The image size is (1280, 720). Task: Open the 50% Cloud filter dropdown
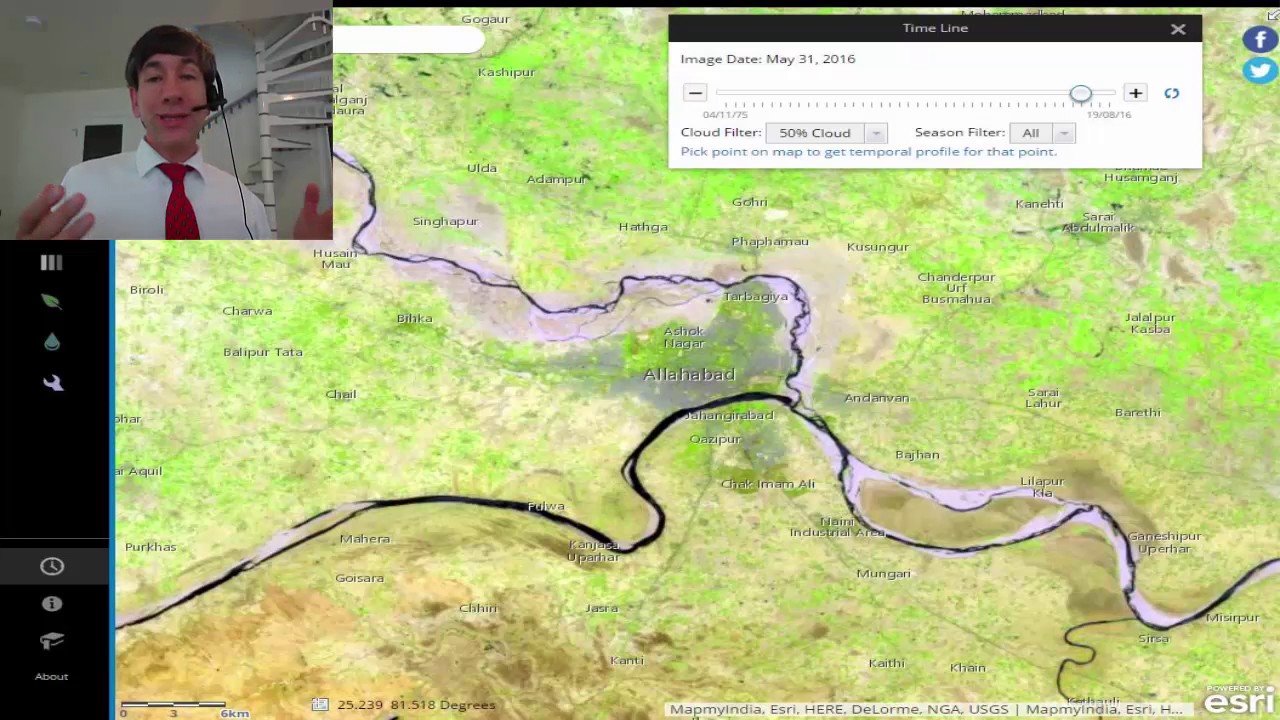tap(826, 133)
